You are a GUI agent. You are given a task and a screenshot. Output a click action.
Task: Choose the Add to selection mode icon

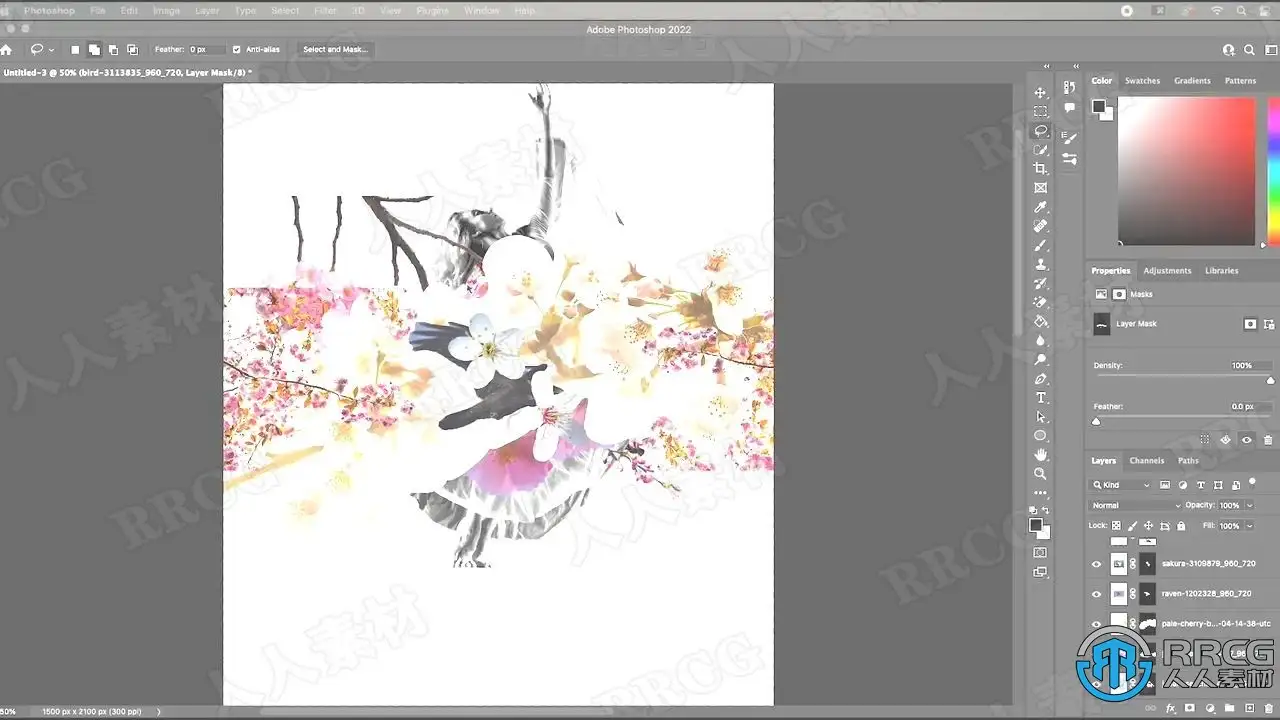[x=93, y=49]
